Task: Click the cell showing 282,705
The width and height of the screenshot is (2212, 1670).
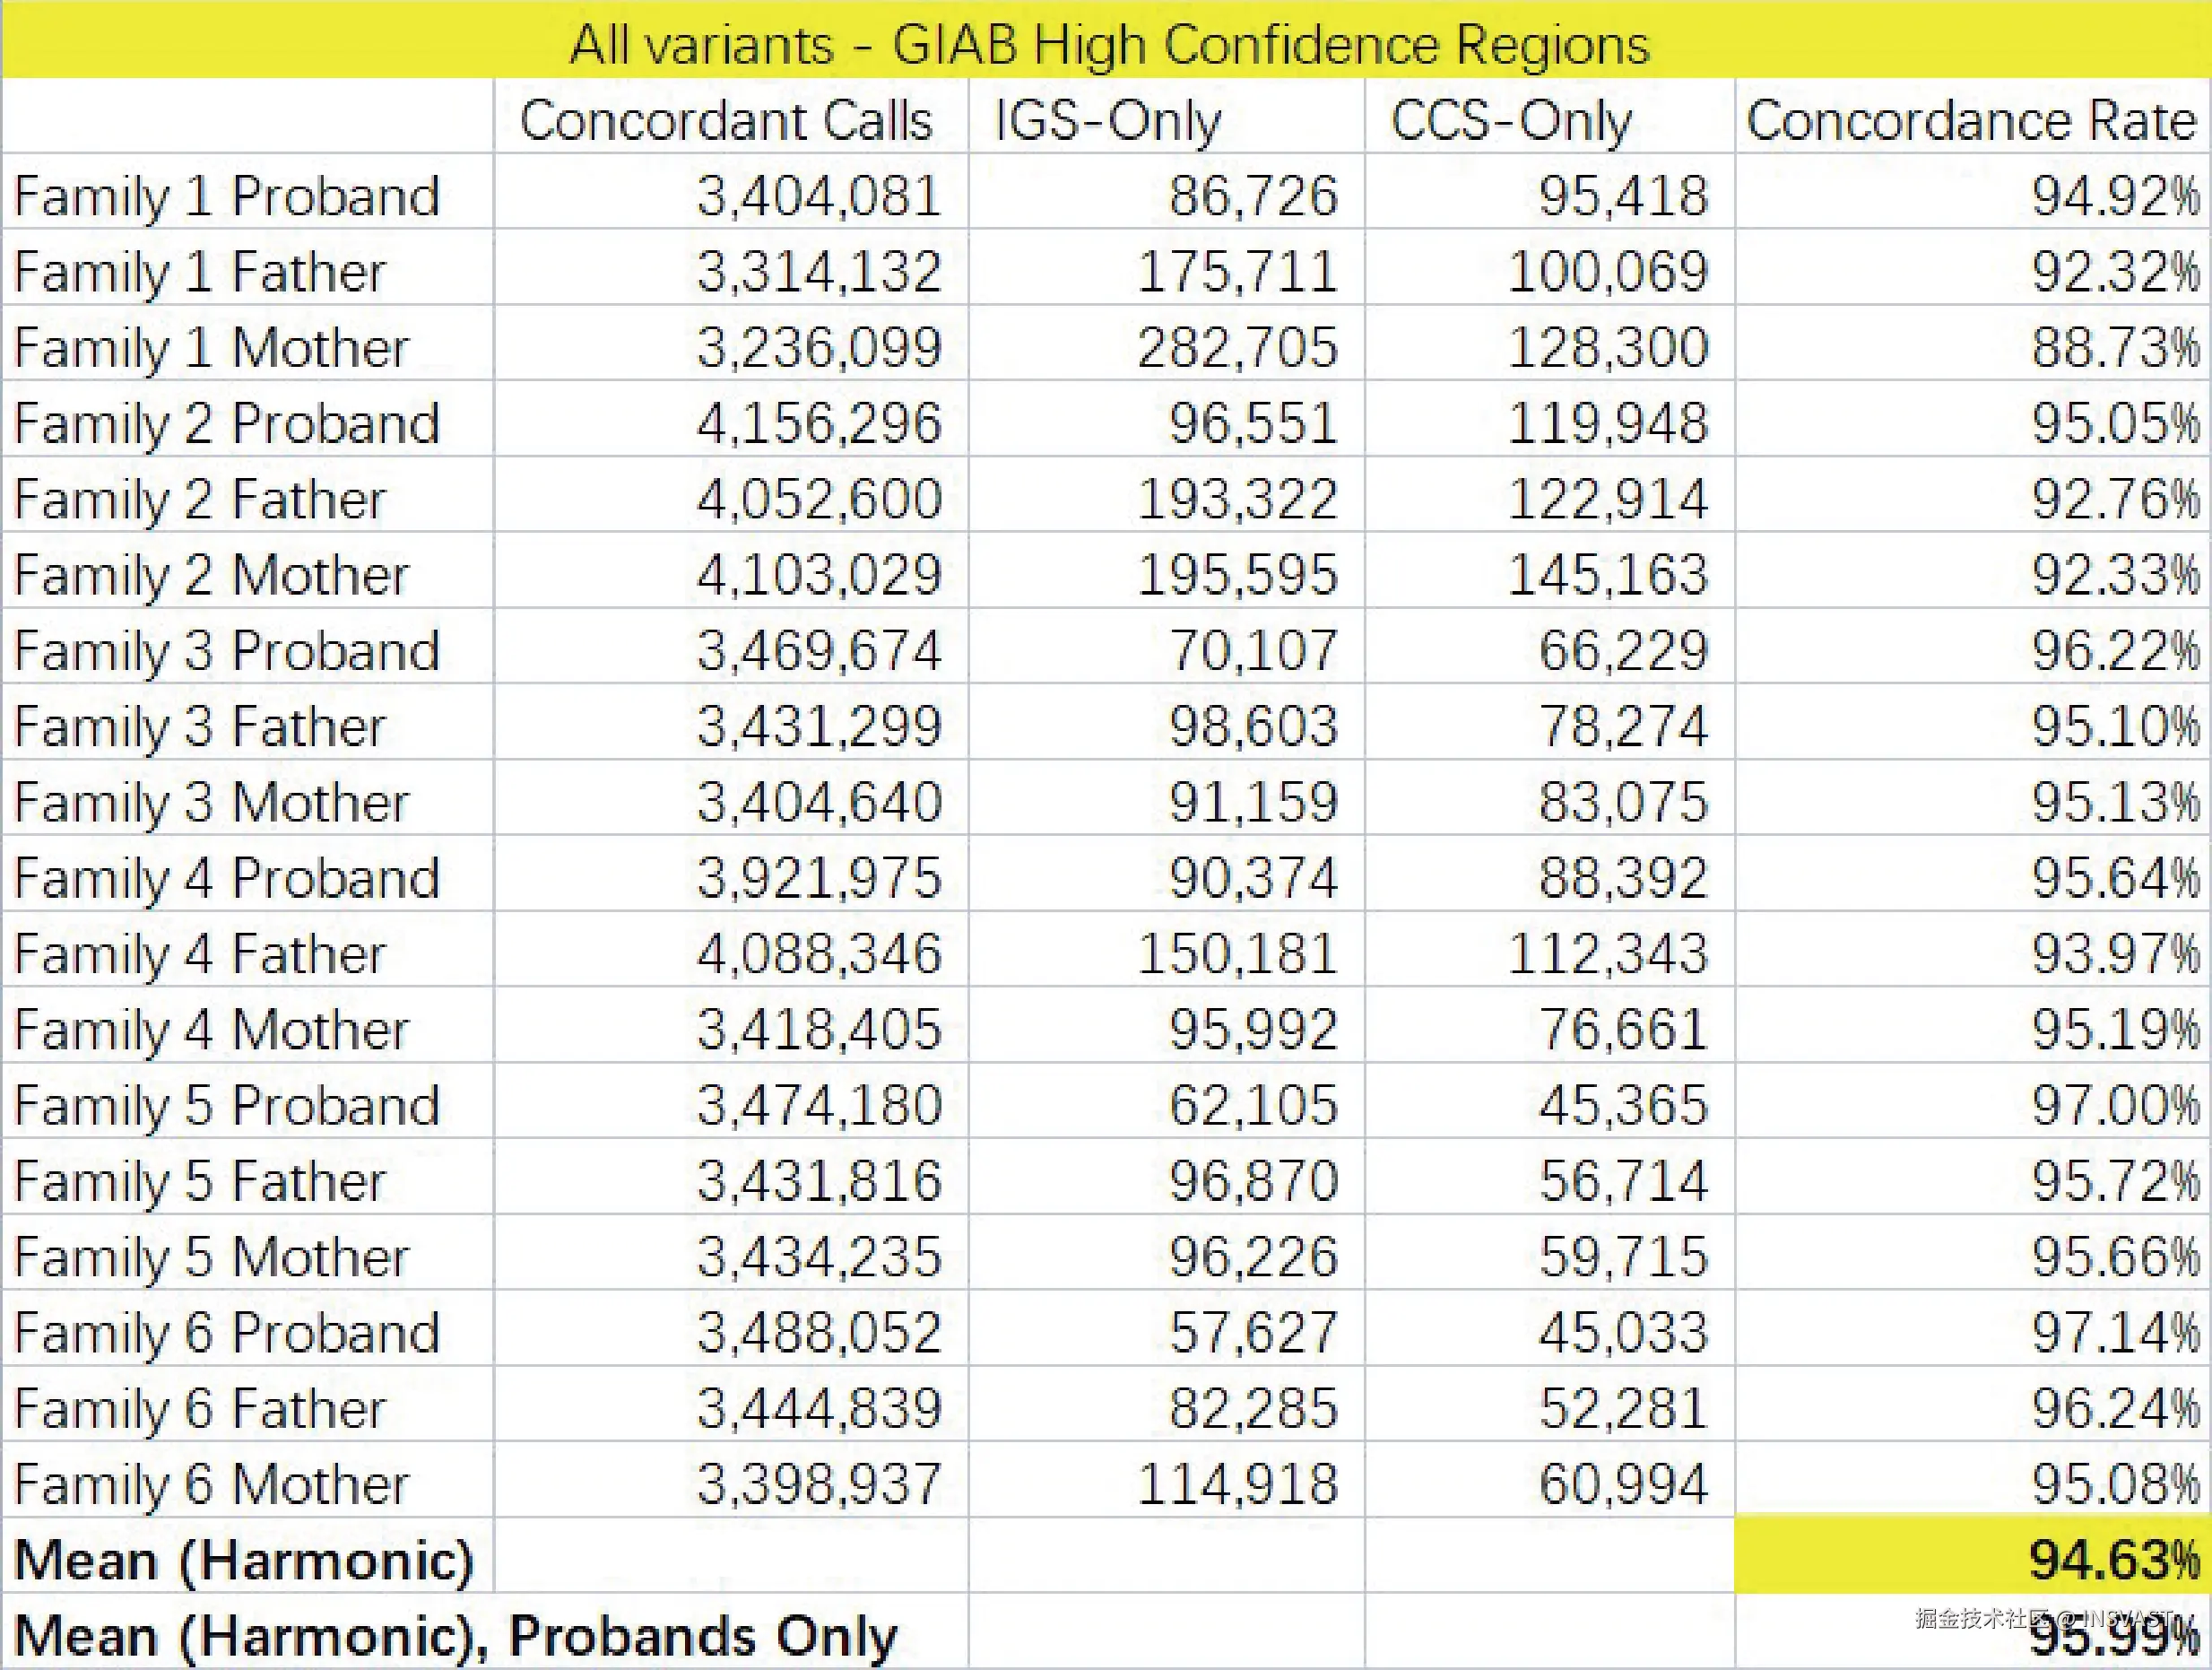Action: pyautogui.click(x=1236, y=348)
